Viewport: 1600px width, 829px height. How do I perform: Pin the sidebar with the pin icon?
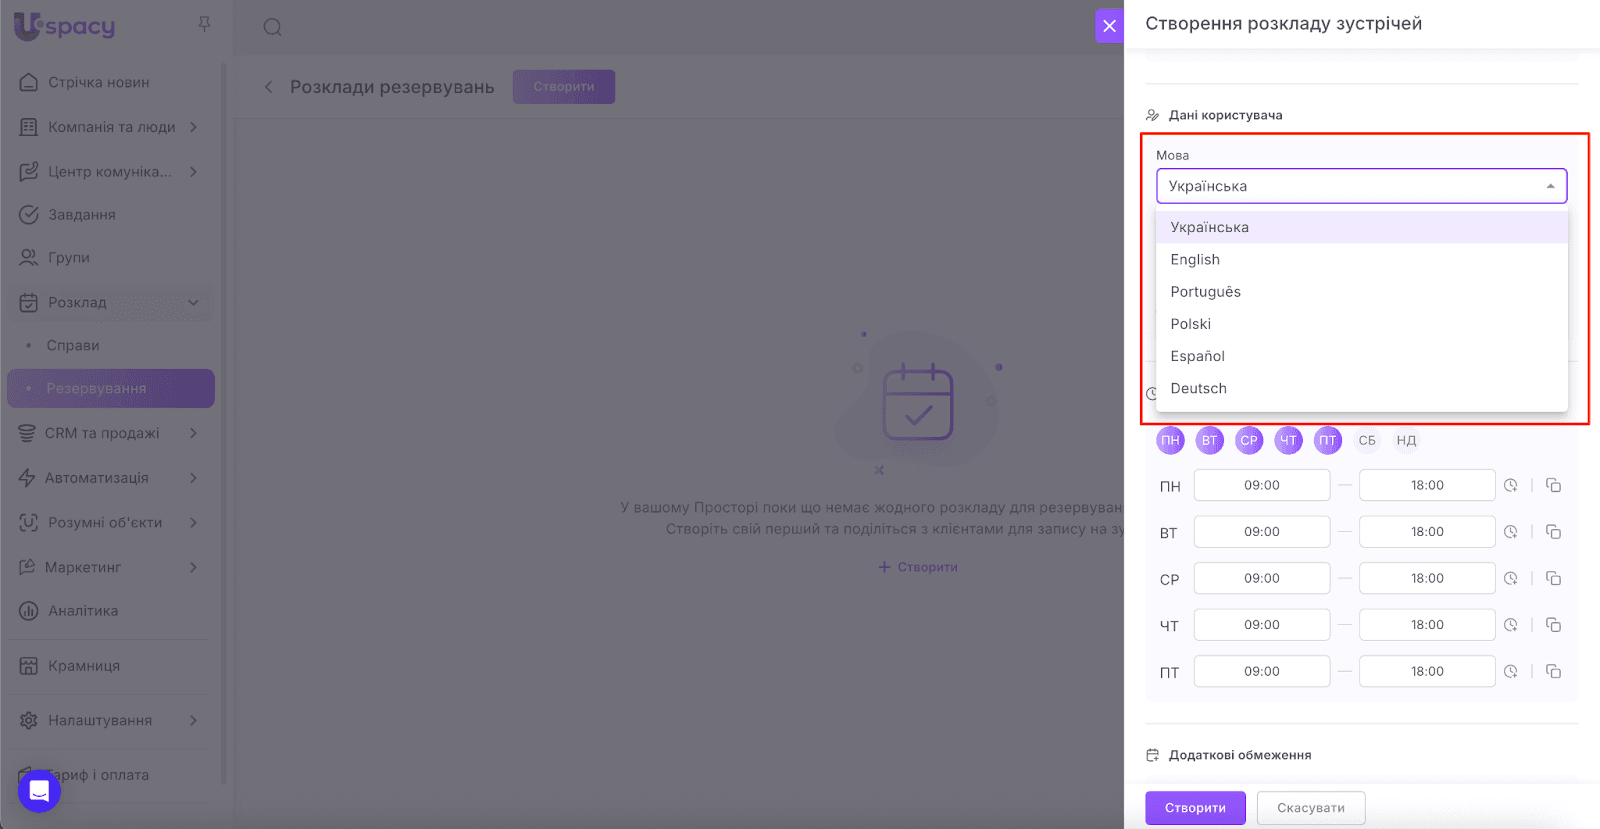coord(204,24)
